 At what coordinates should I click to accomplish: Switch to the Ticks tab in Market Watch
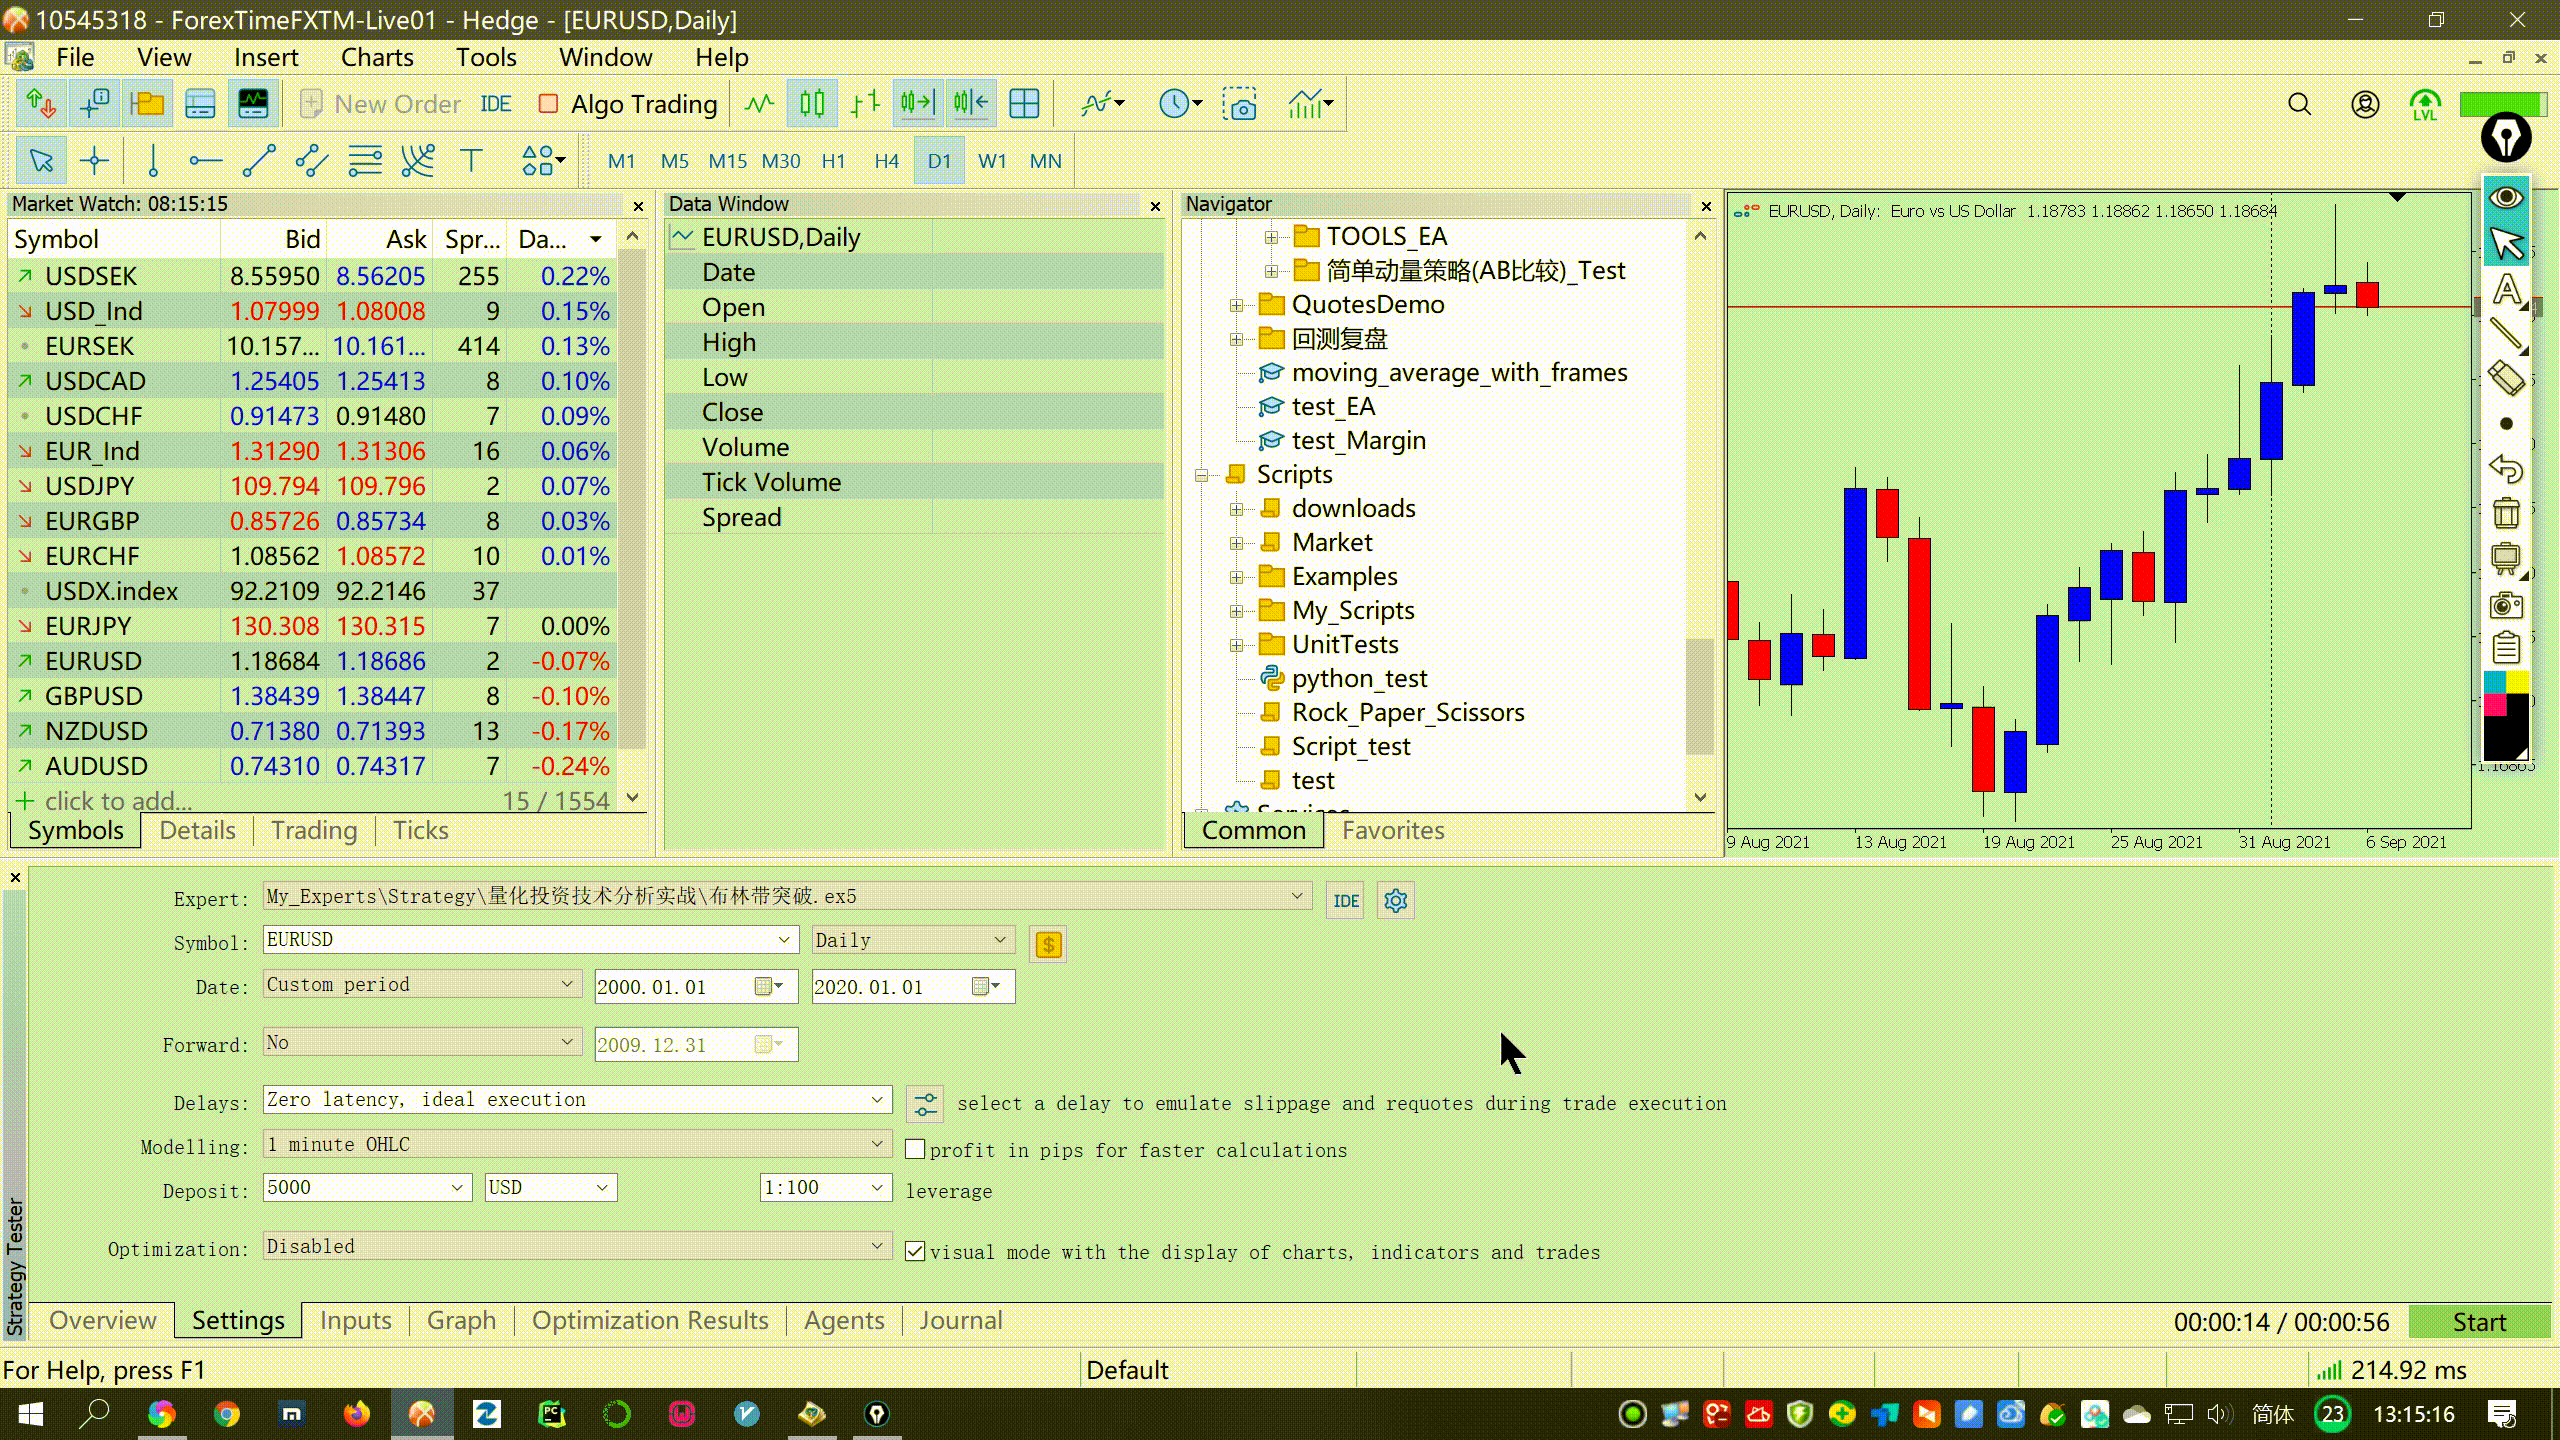(420, 830)
